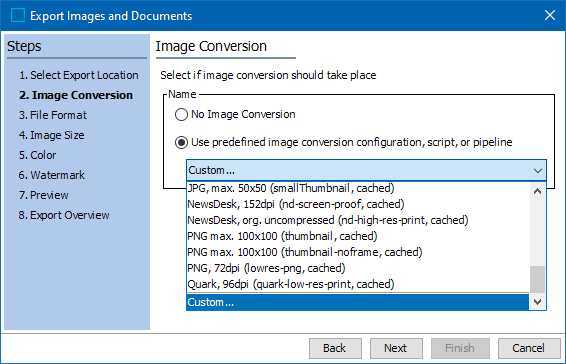Choose JPG, max. 50x50 smallThumbnail option
Viewport: 566px width, 364px height.
click(x=358, y=188)
